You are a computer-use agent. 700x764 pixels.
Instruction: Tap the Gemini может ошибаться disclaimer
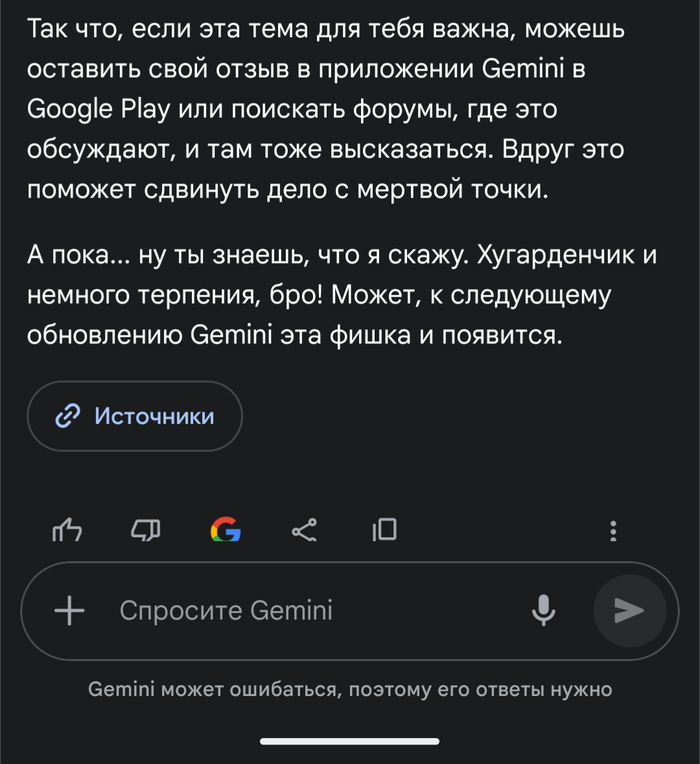(x=350, y=689)
